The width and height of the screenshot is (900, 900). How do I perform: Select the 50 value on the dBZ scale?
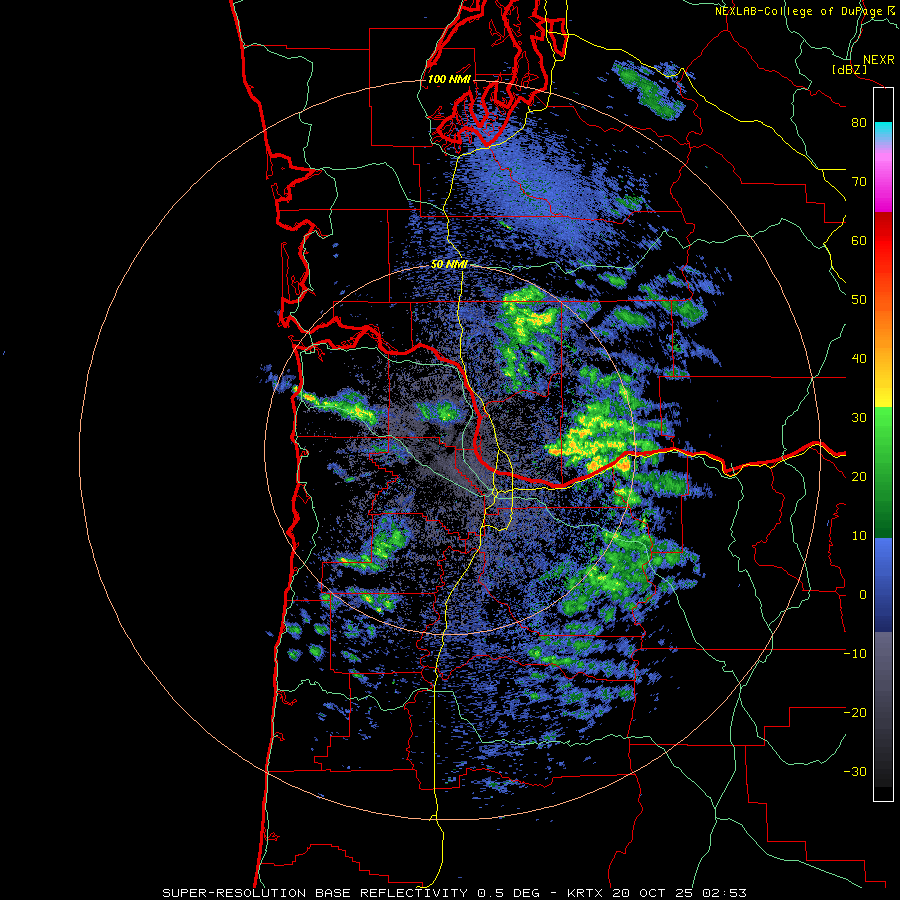pos(859,300)
